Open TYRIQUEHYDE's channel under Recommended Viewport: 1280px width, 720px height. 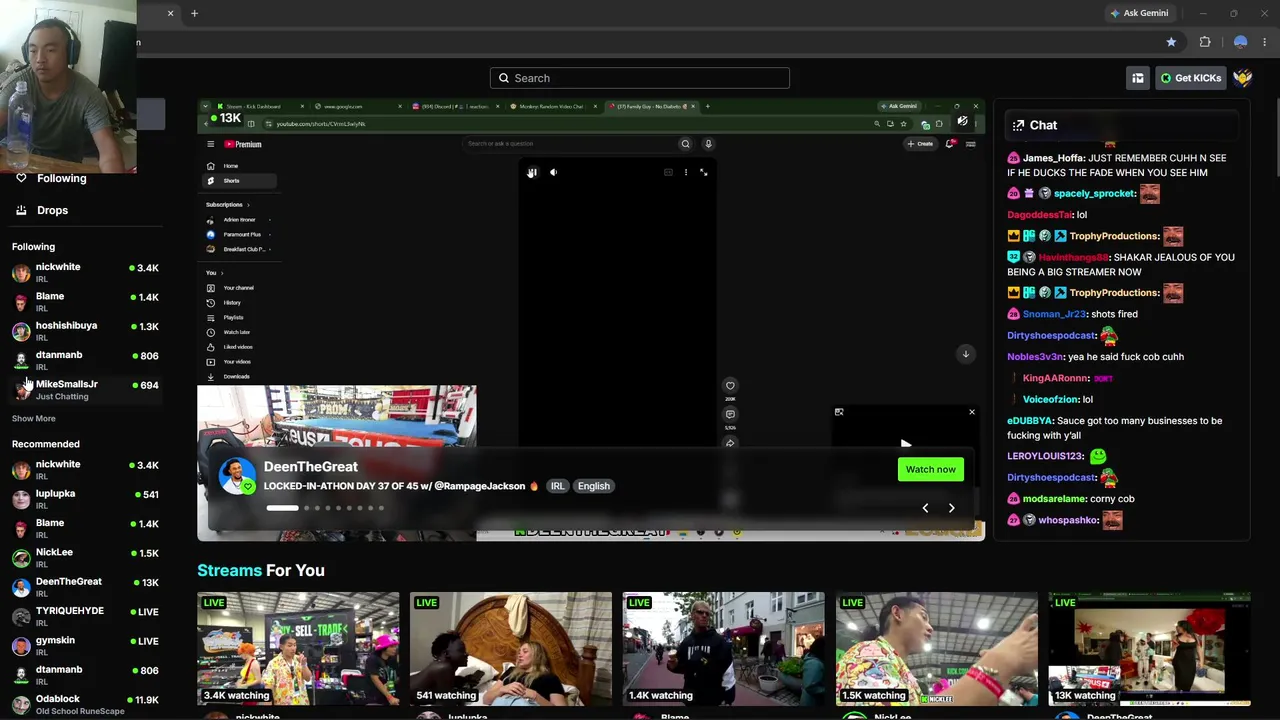pos(85,616)
